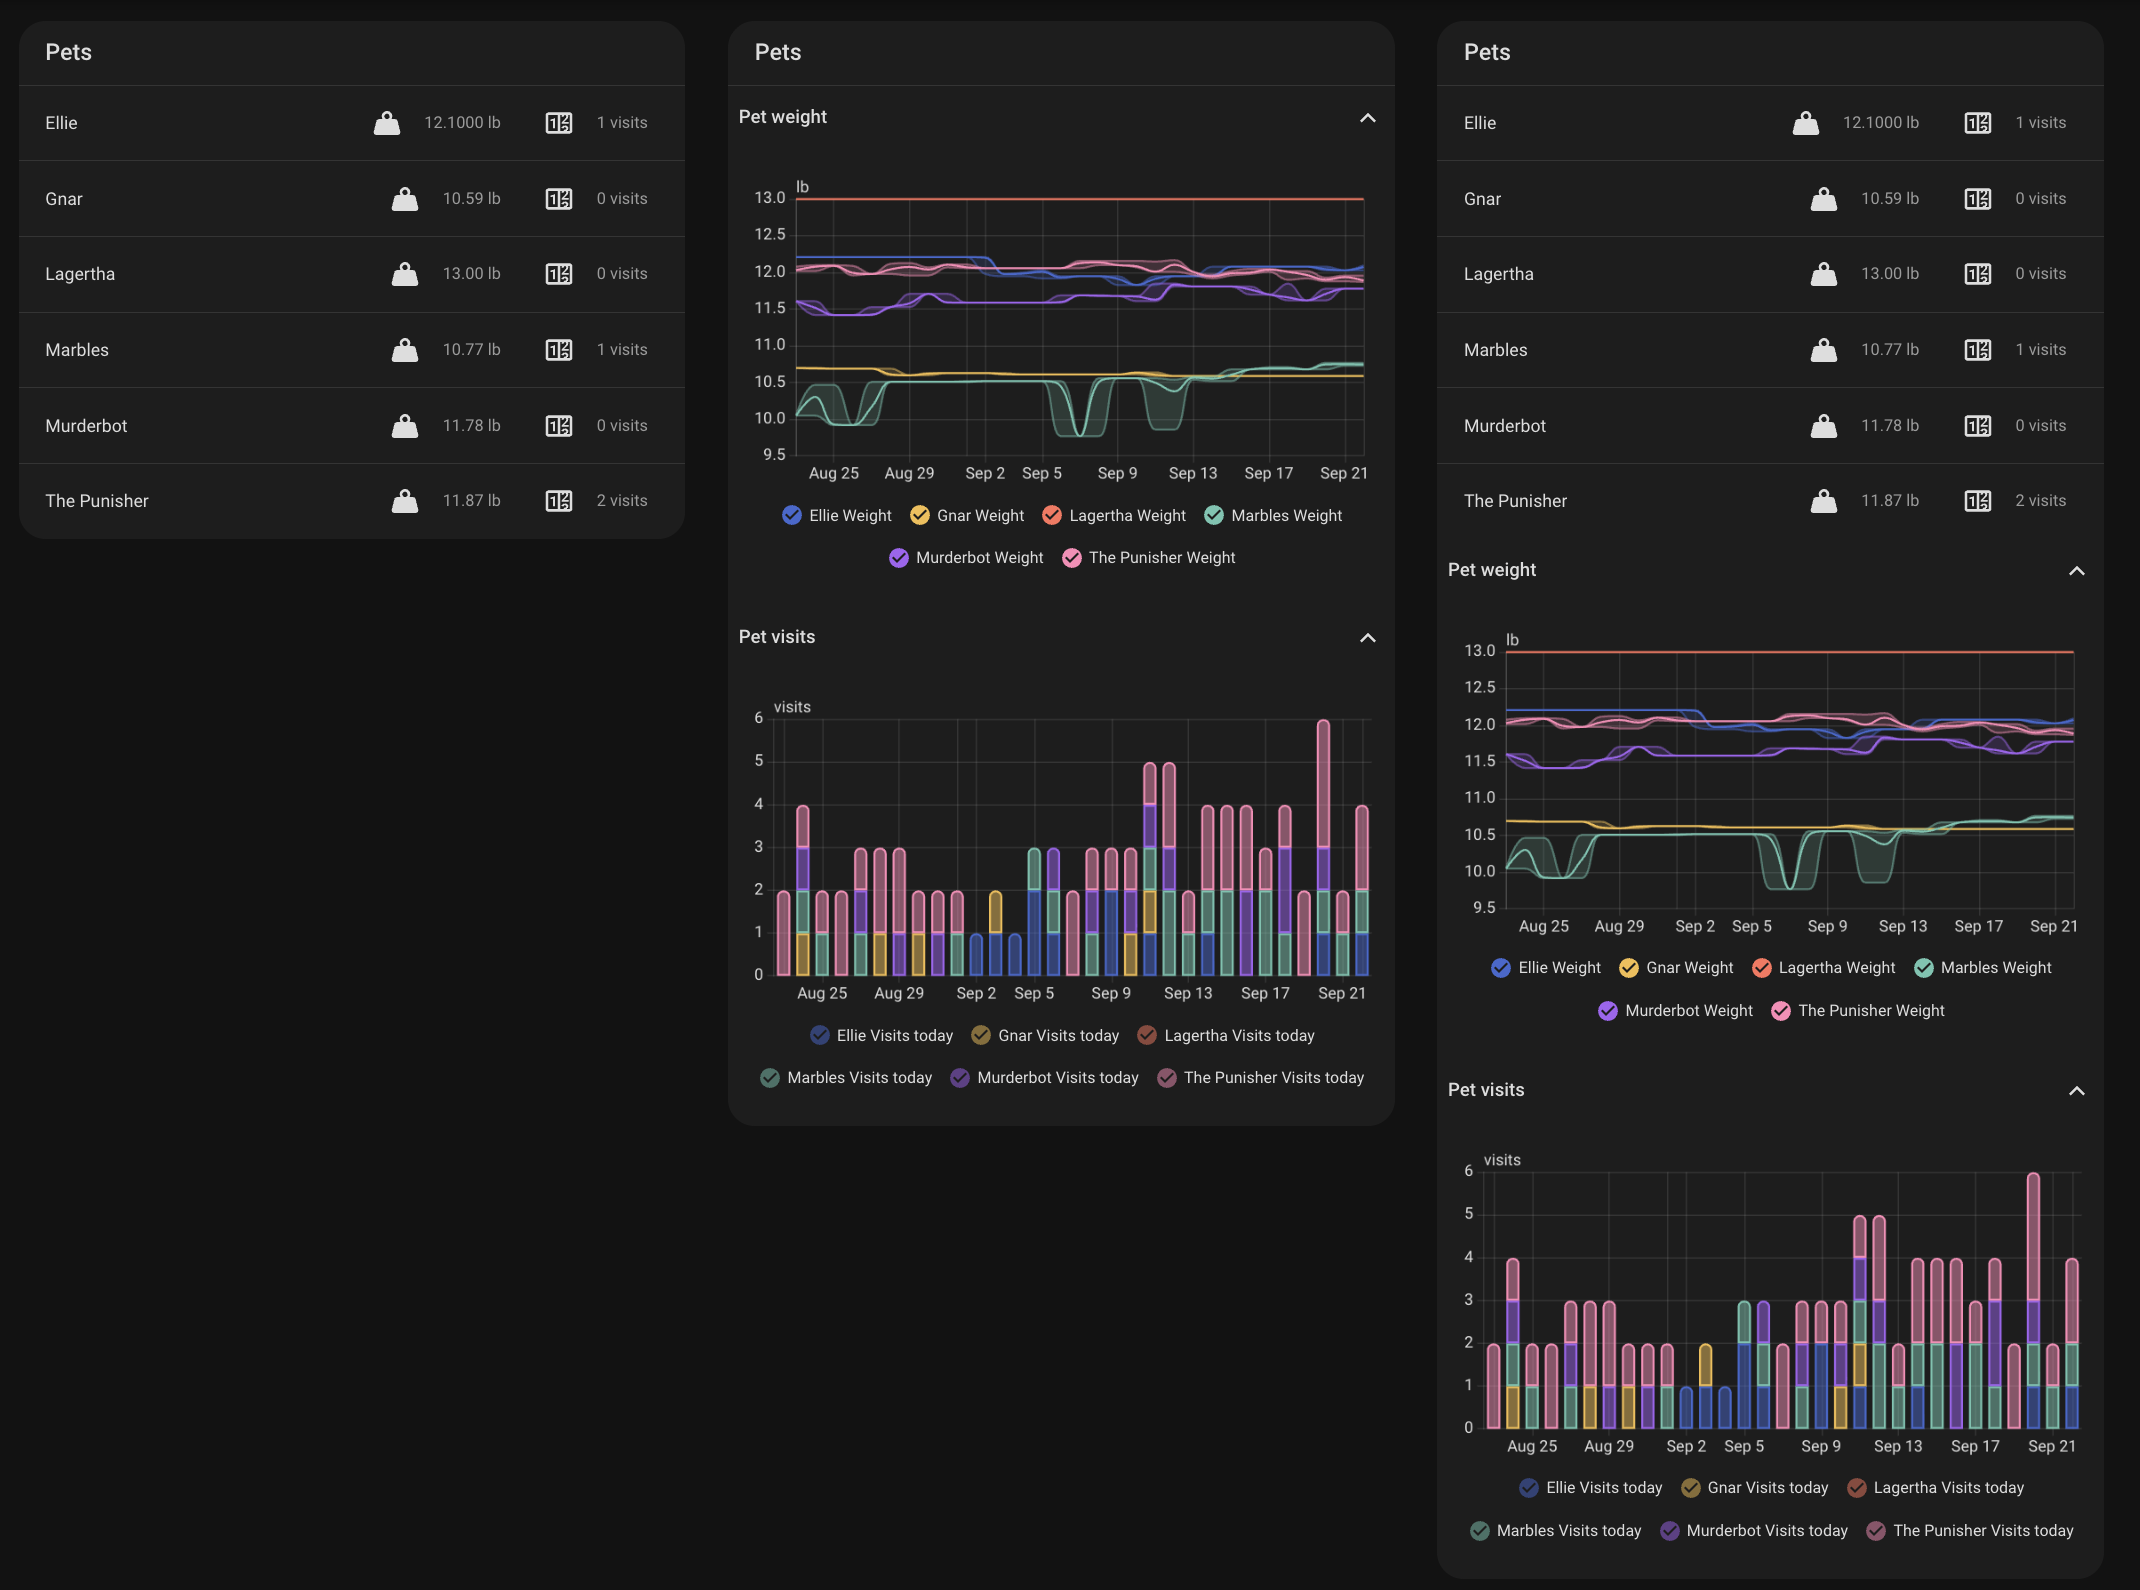Click Marbles' visits counter icon in right Pets card
This screenshot has width=2140, height=1590.
(x=1978, y=350)
